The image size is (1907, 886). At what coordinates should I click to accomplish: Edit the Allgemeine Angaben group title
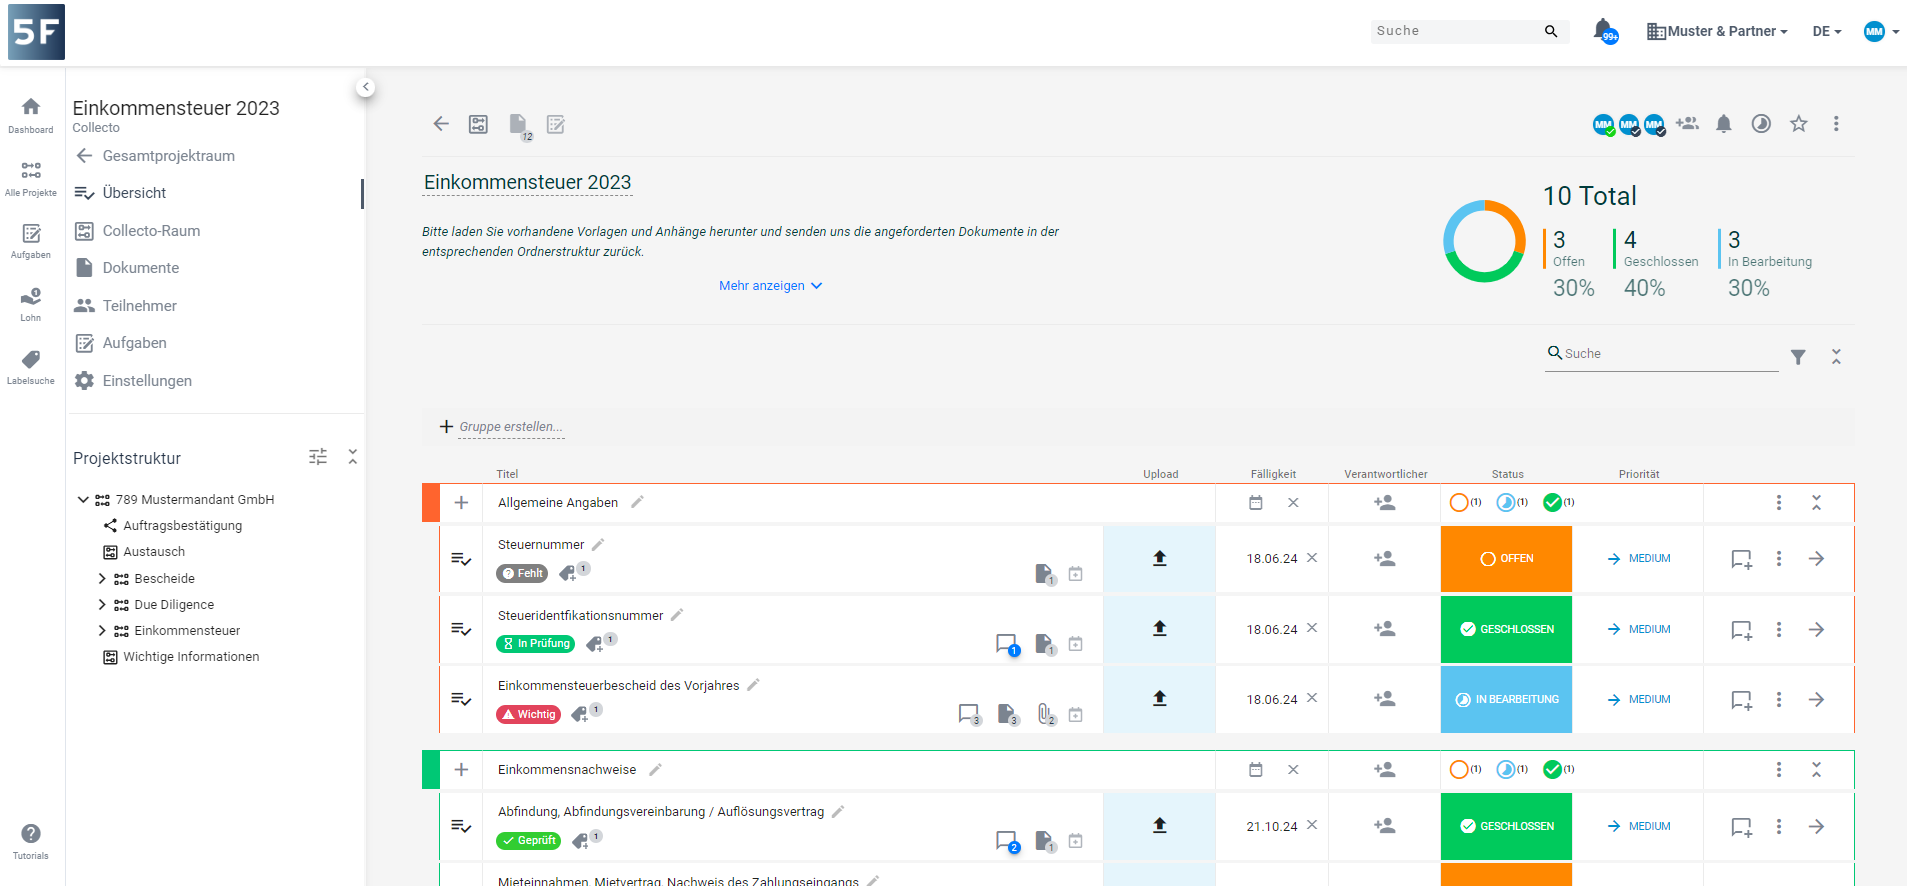point(637,502)
